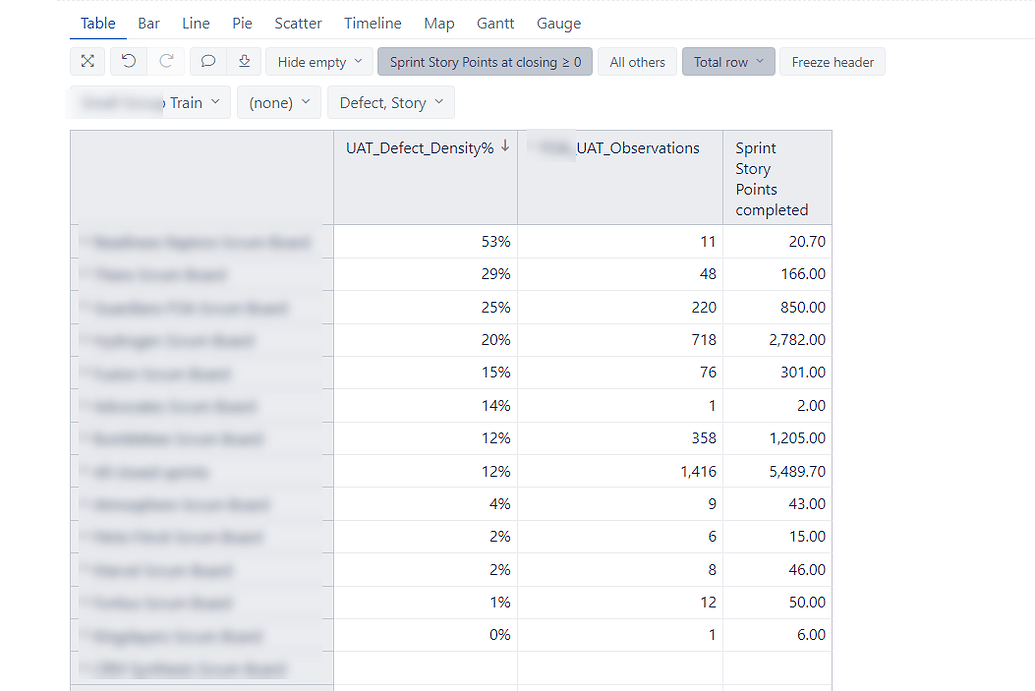1035x691 pixels.
Task: Click the undo icon
Action: tap(127, 61)
